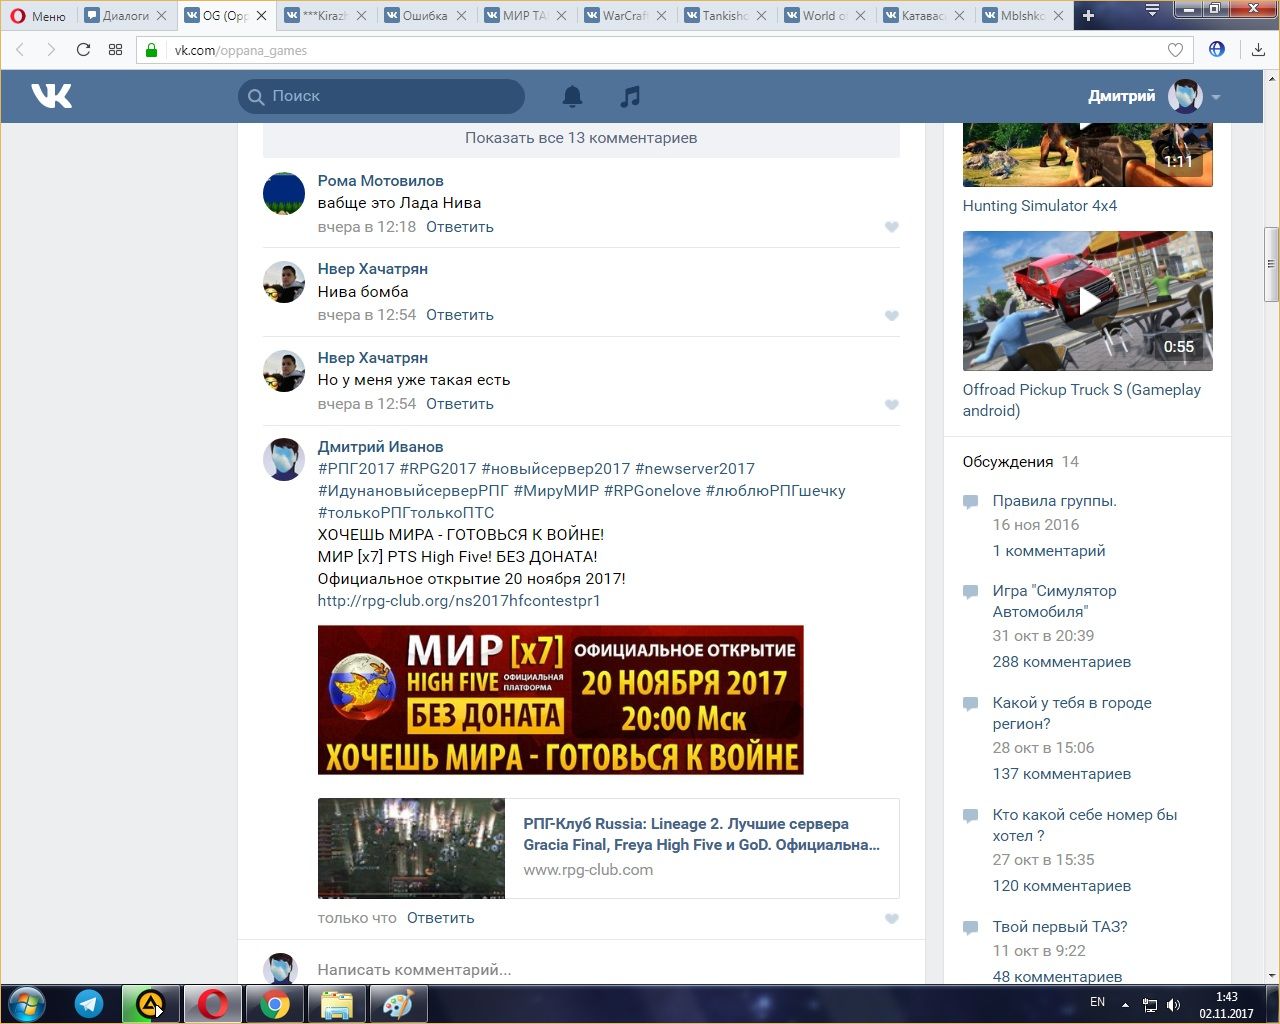Open 'Какой у тебя в городе регион?' discussion
The height and width of the screenshot is (1024, 1280).
pos(1072,713)
